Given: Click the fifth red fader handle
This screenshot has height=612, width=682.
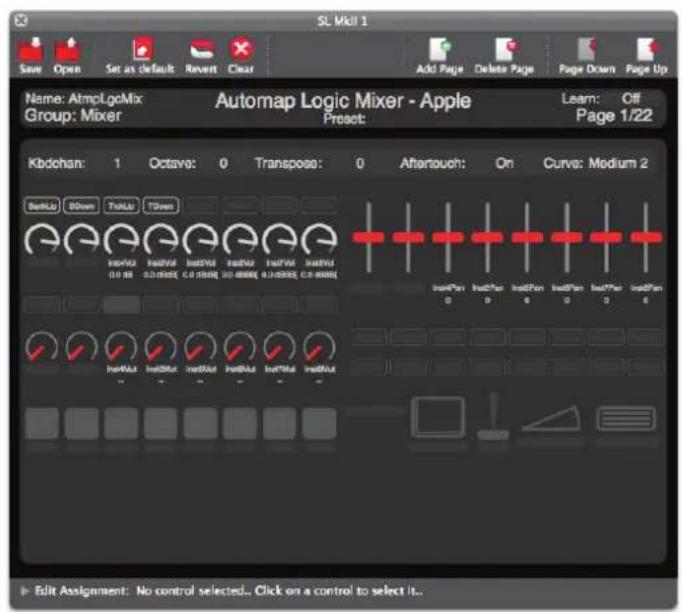Looking at the screenshot, I should click(527, 237).
